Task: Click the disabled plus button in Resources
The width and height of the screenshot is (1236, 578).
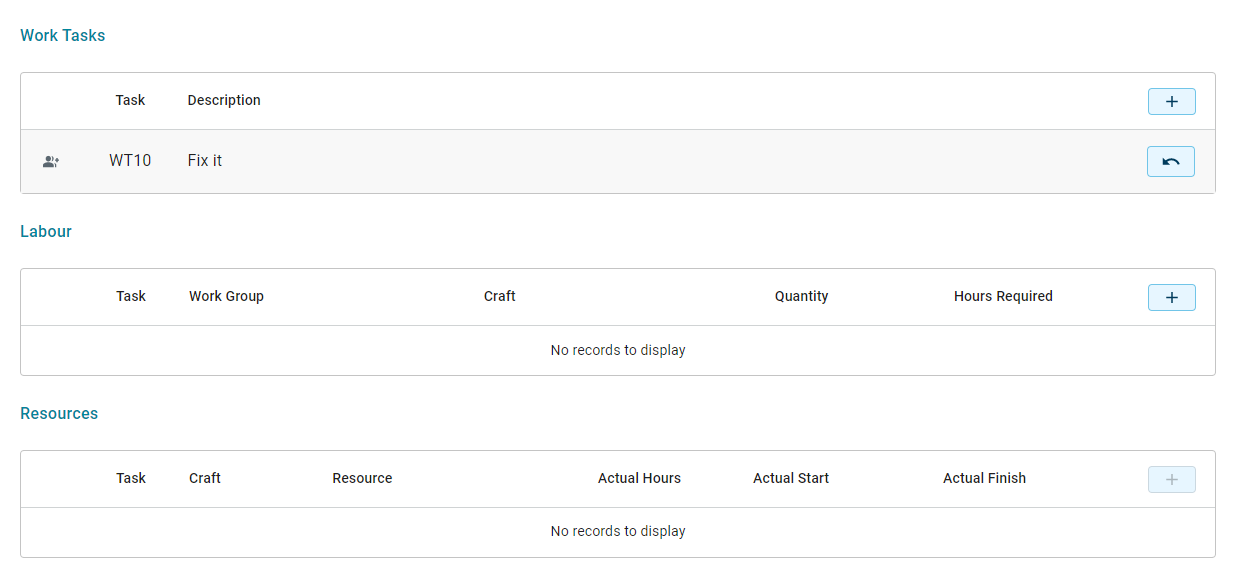Action: pos(1171,479)
